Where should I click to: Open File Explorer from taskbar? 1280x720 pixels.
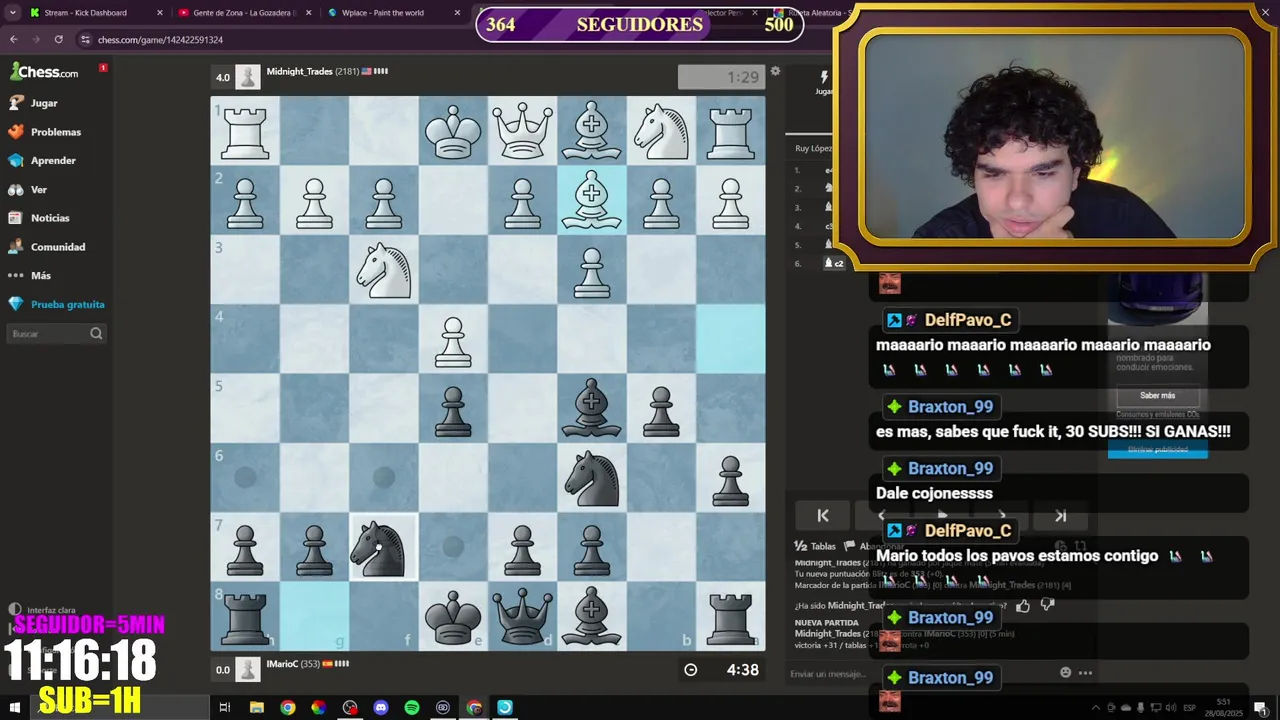pos(256,707)
